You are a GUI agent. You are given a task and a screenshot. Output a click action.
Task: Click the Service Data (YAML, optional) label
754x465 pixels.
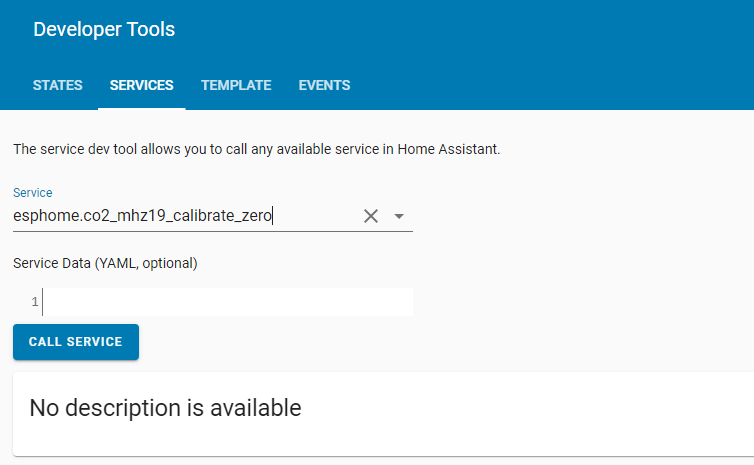[105, 264]
